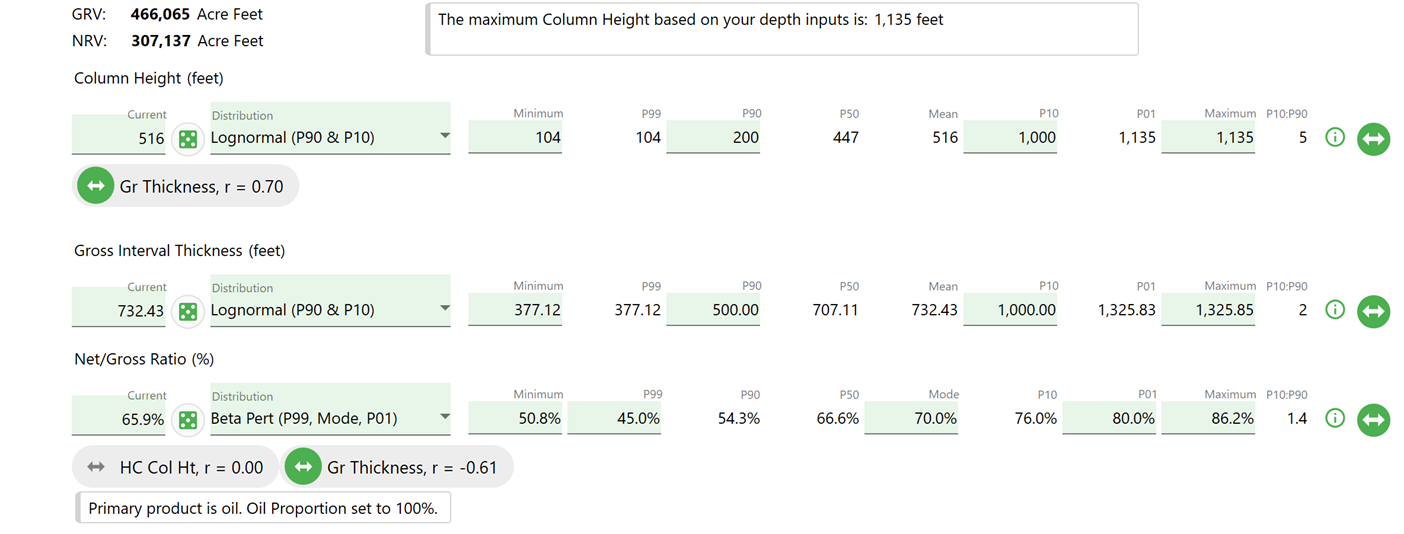Click the Column Height Current value field
Viewport: 1404px width, 534px height.
[120, 138]
